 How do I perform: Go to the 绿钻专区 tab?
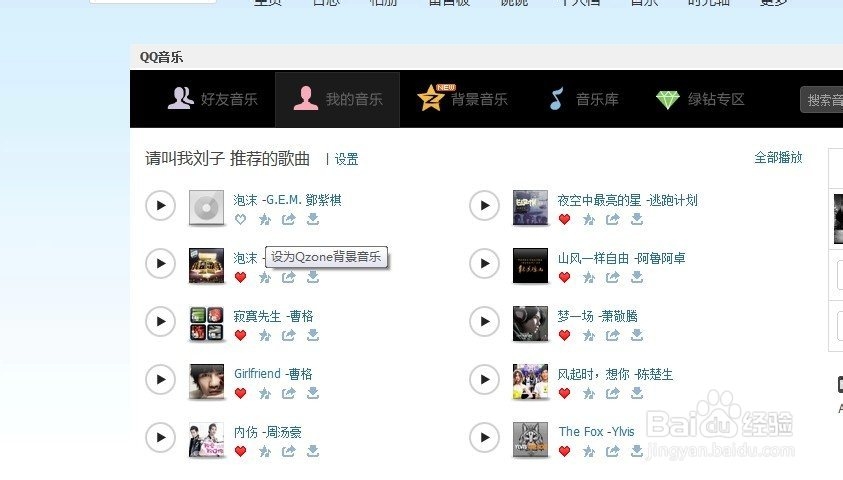coord(700,99)
